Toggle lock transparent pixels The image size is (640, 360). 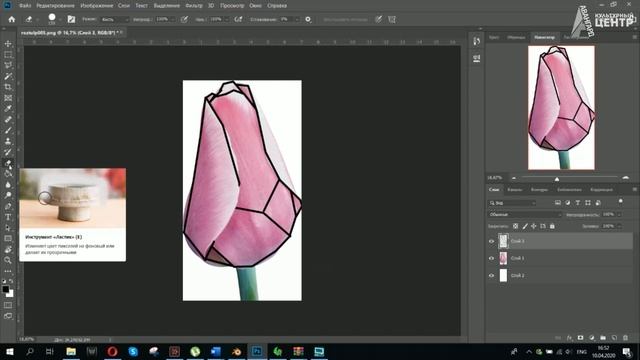pos(516,226)
